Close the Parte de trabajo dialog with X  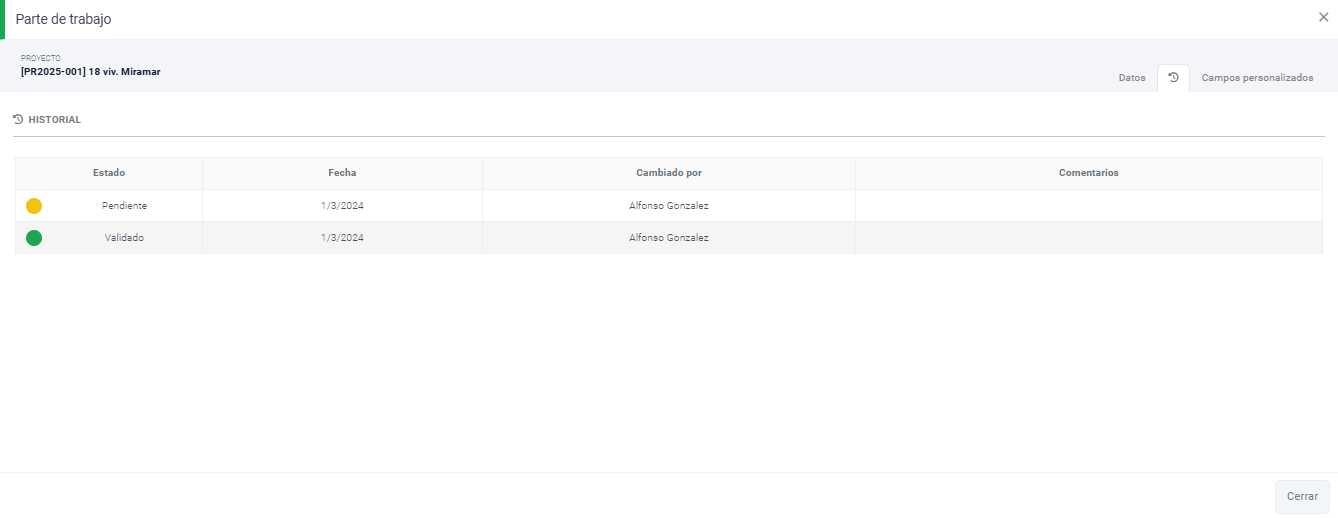coord(1323,17)
